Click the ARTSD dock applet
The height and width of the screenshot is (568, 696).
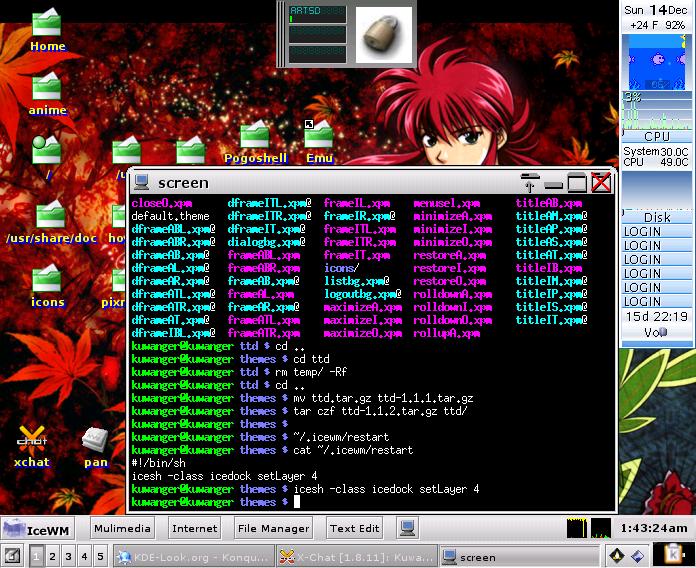click(x=317, y=14)
